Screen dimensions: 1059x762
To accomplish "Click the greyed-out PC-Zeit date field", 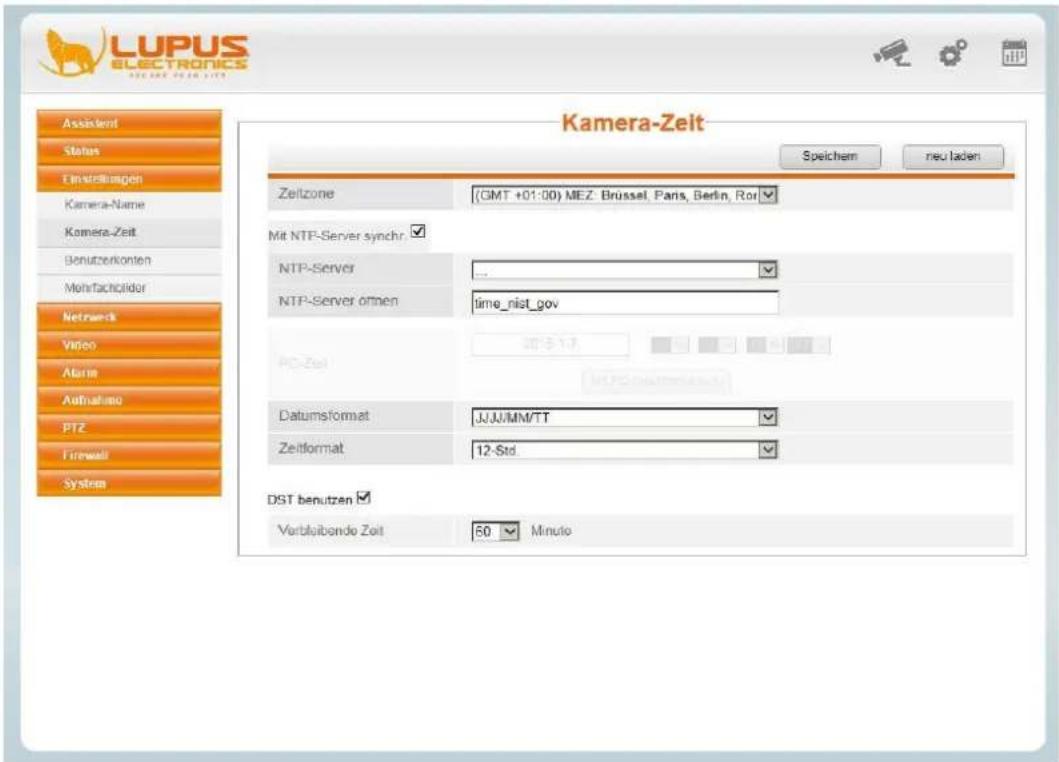I will [550, 345].
